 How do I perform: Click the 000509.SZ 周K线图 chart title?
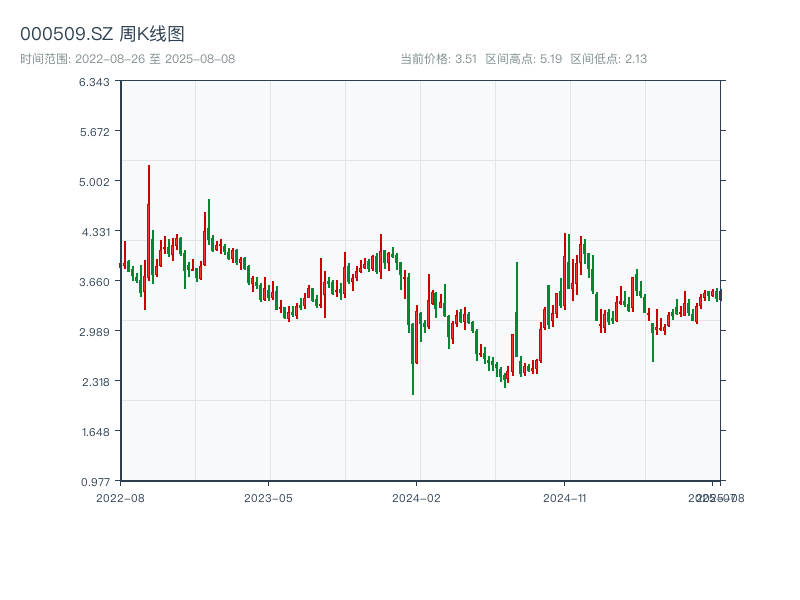102,34
